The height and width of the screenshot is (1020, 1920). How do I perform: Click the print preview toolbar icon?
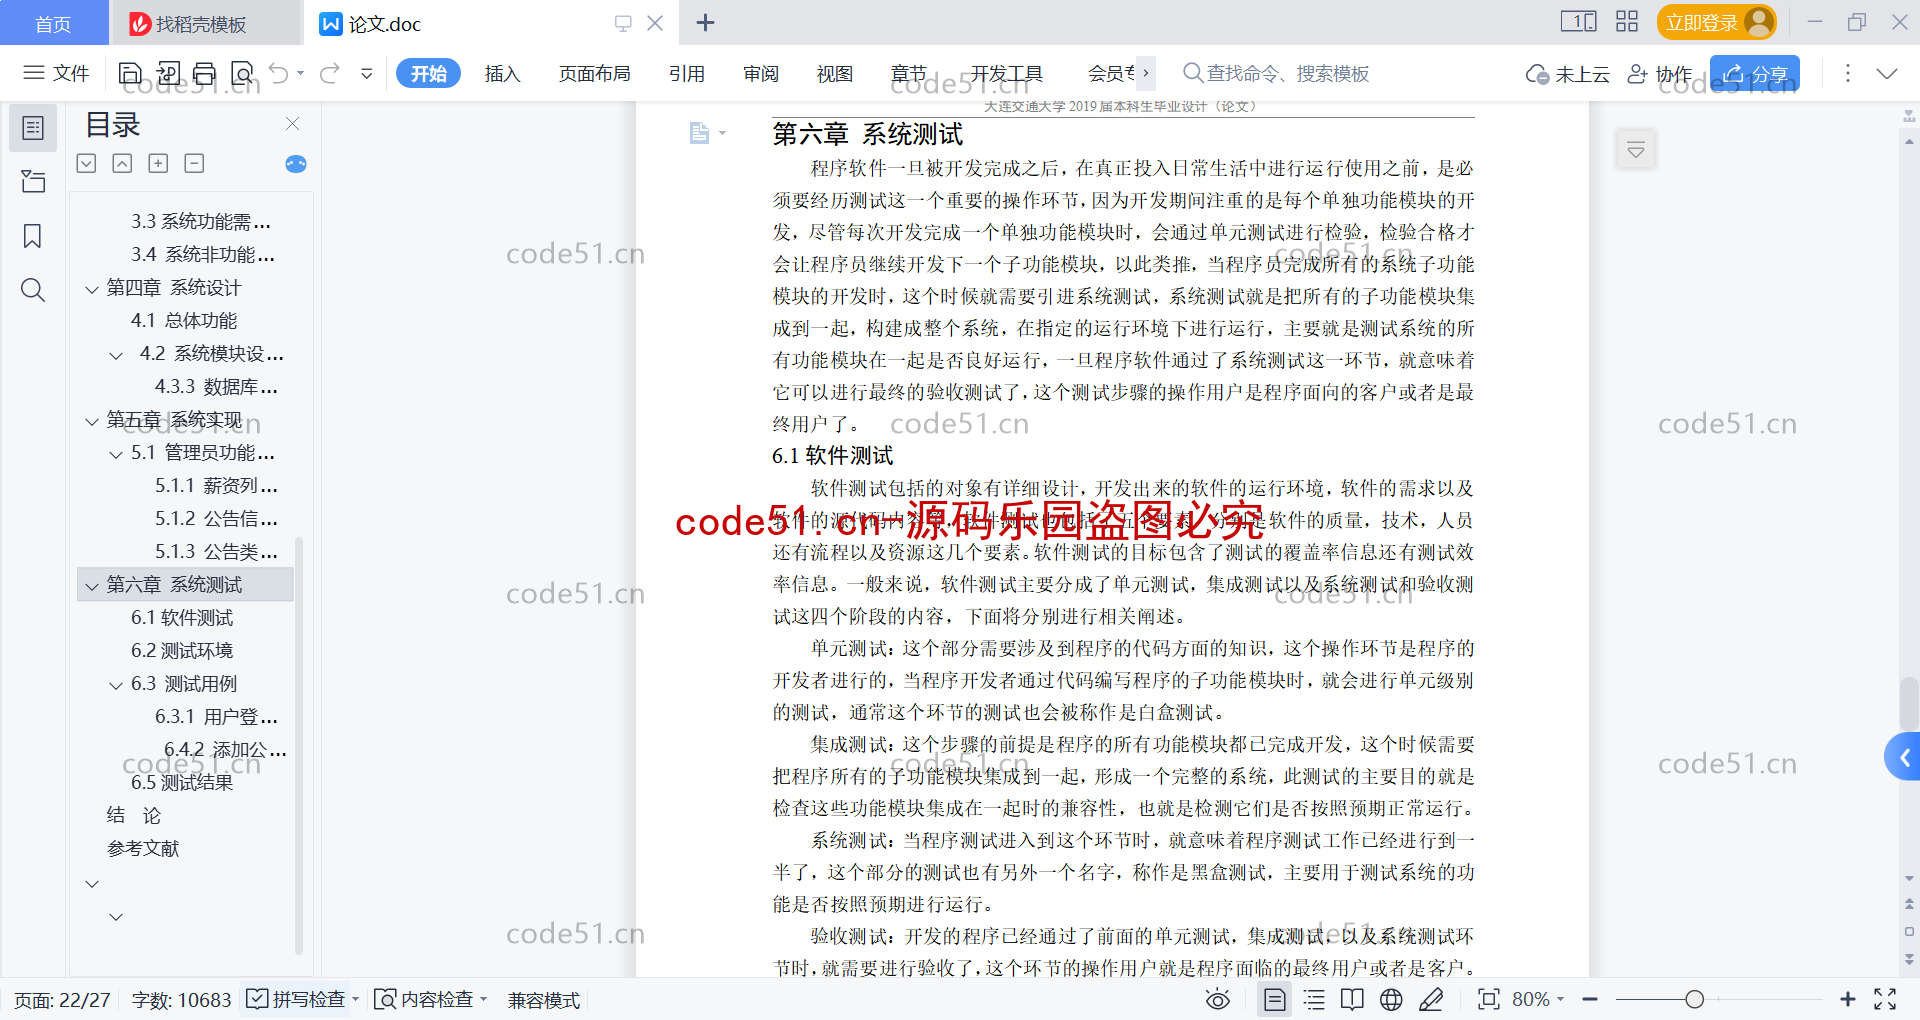pyautogui.click(x=242, y=73)
